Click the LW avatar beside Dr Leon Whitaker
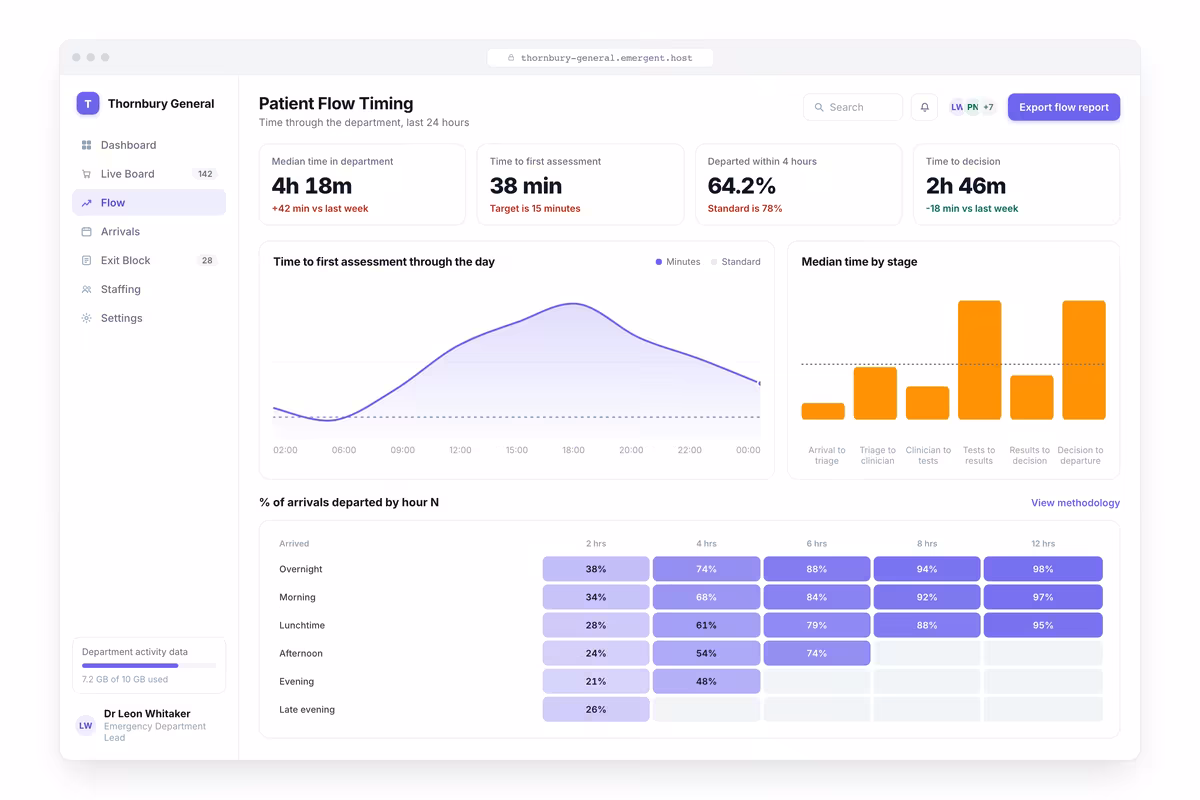This screenshot has width=1200, height=800. 86,726
